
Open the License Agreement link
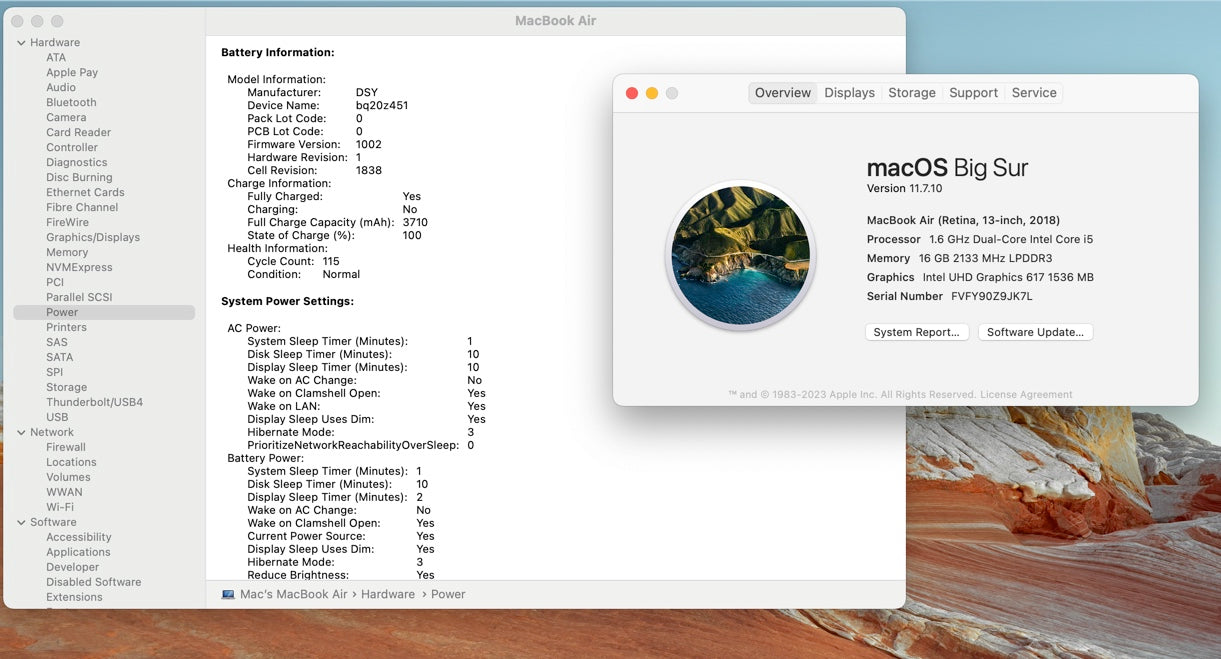click(1026, 395)
